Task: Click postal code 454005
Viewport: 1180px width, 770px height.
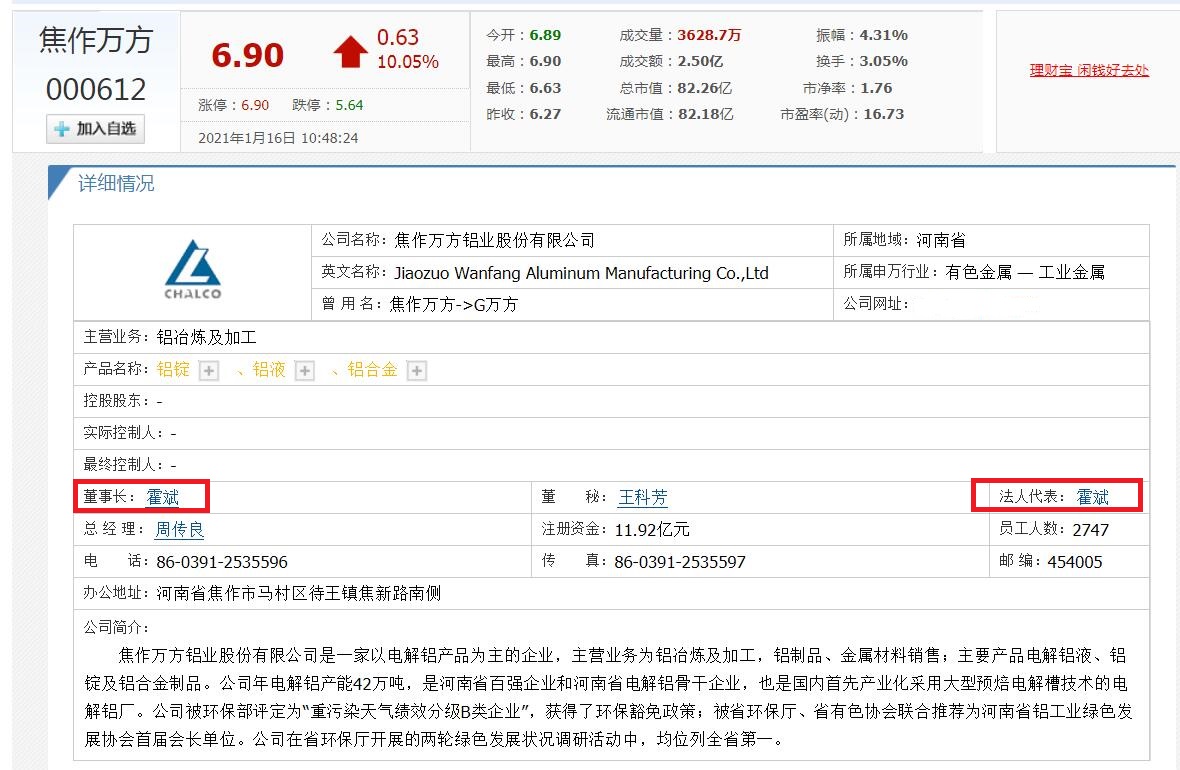Action: (x=1075, y=562)
